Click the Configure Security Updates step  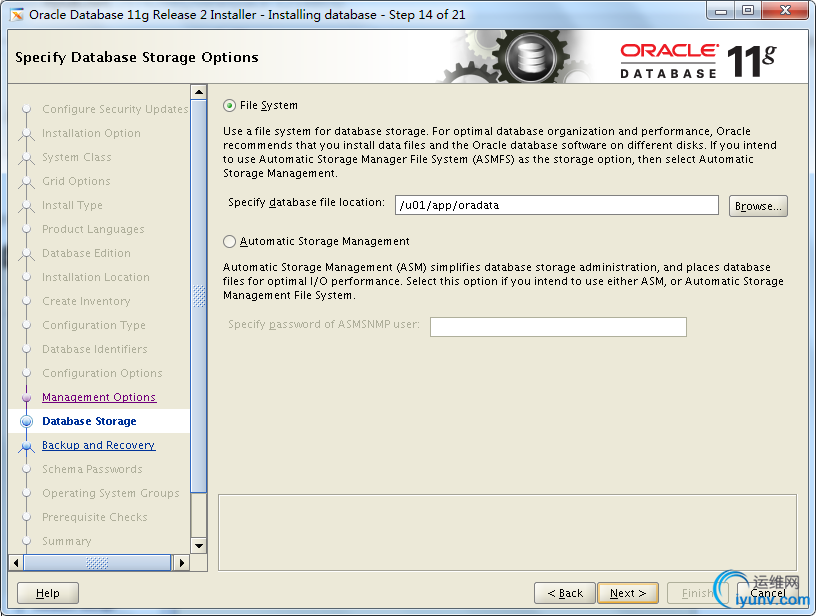115,109
